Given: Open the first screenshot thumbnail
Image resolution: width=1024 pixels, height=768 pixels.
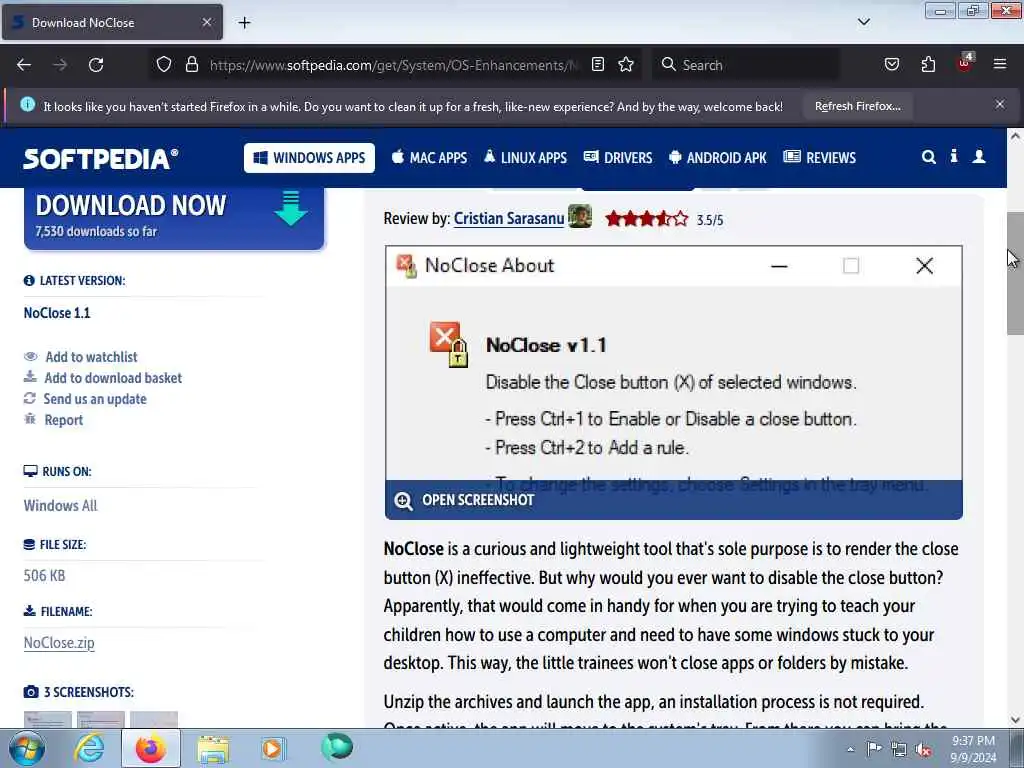Looking at the screenshot, I should point(48,720).
